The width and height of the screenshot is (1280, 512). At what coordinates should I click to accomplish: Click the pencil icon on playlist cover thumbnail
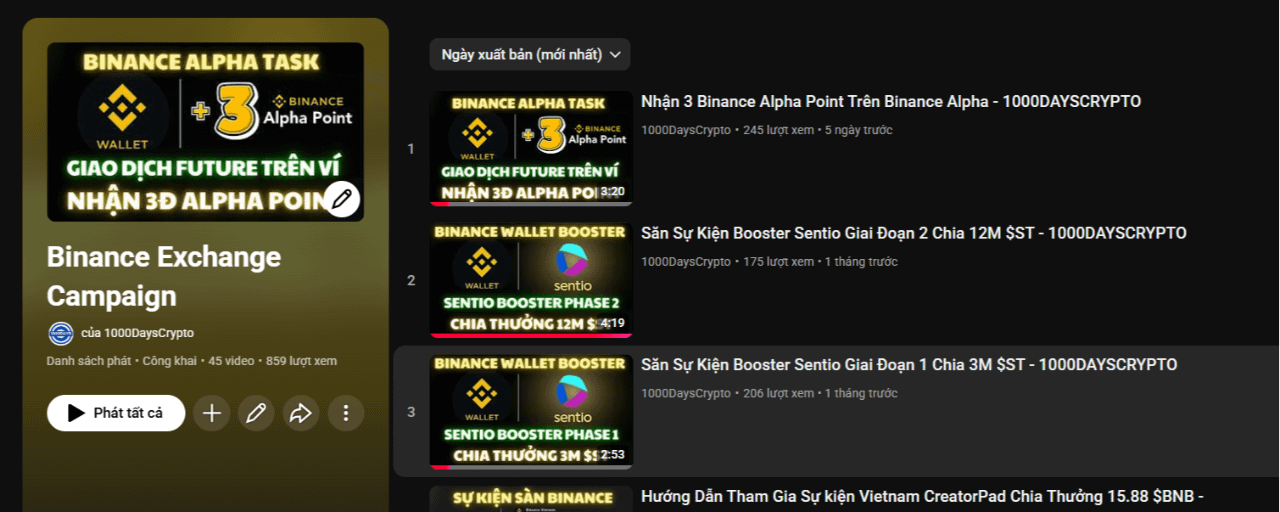[x=342, y=198]
